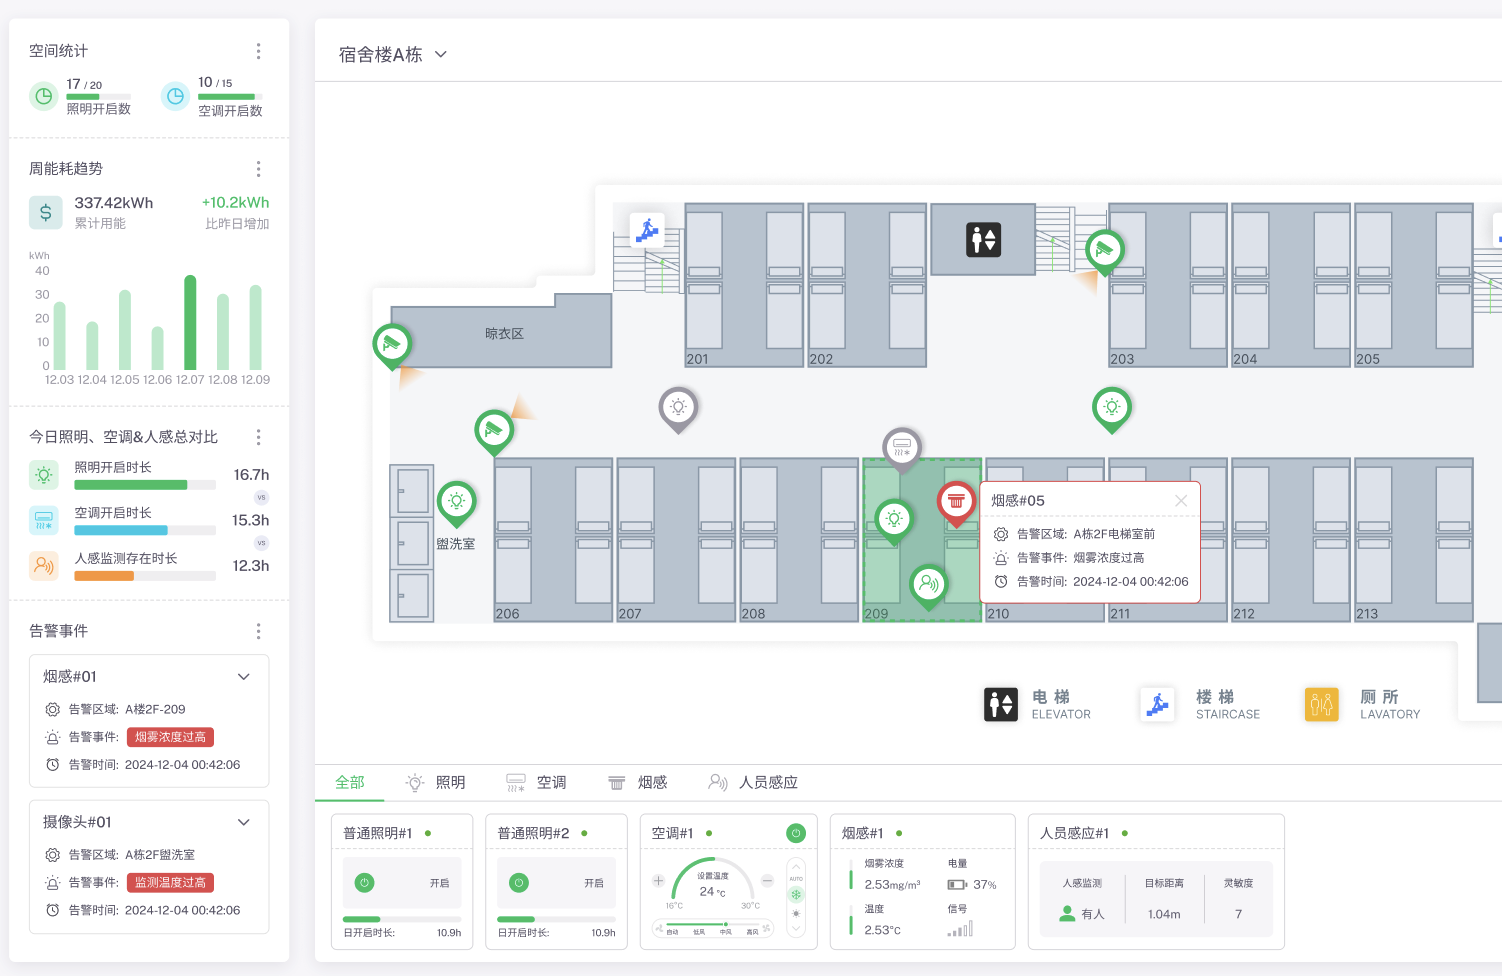Click the gray lighting marker above room 207
This screenshot has width=1502, height=976.
coord(678,407)
